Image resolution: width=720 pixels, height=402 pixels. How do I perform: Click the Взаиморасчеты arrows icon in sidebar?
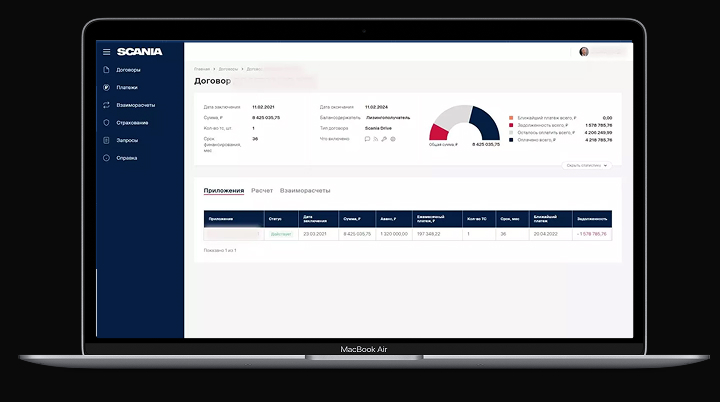point(106,105)
